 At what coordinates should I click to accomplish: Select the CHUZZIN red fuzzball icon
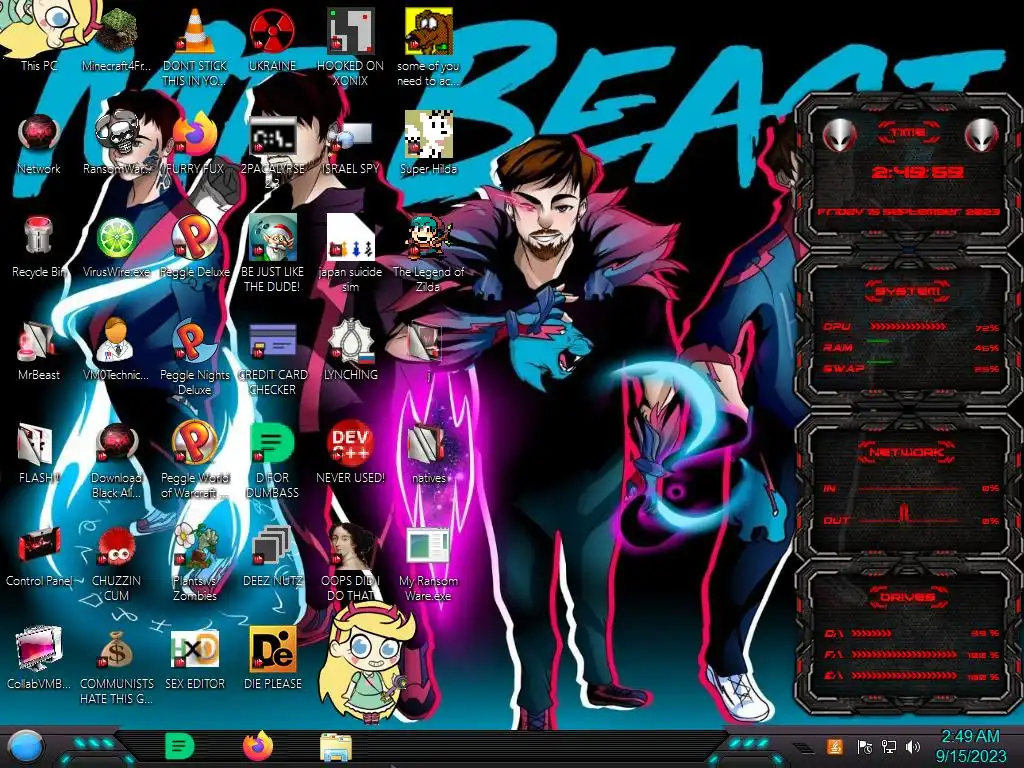[x=116, y=547]
